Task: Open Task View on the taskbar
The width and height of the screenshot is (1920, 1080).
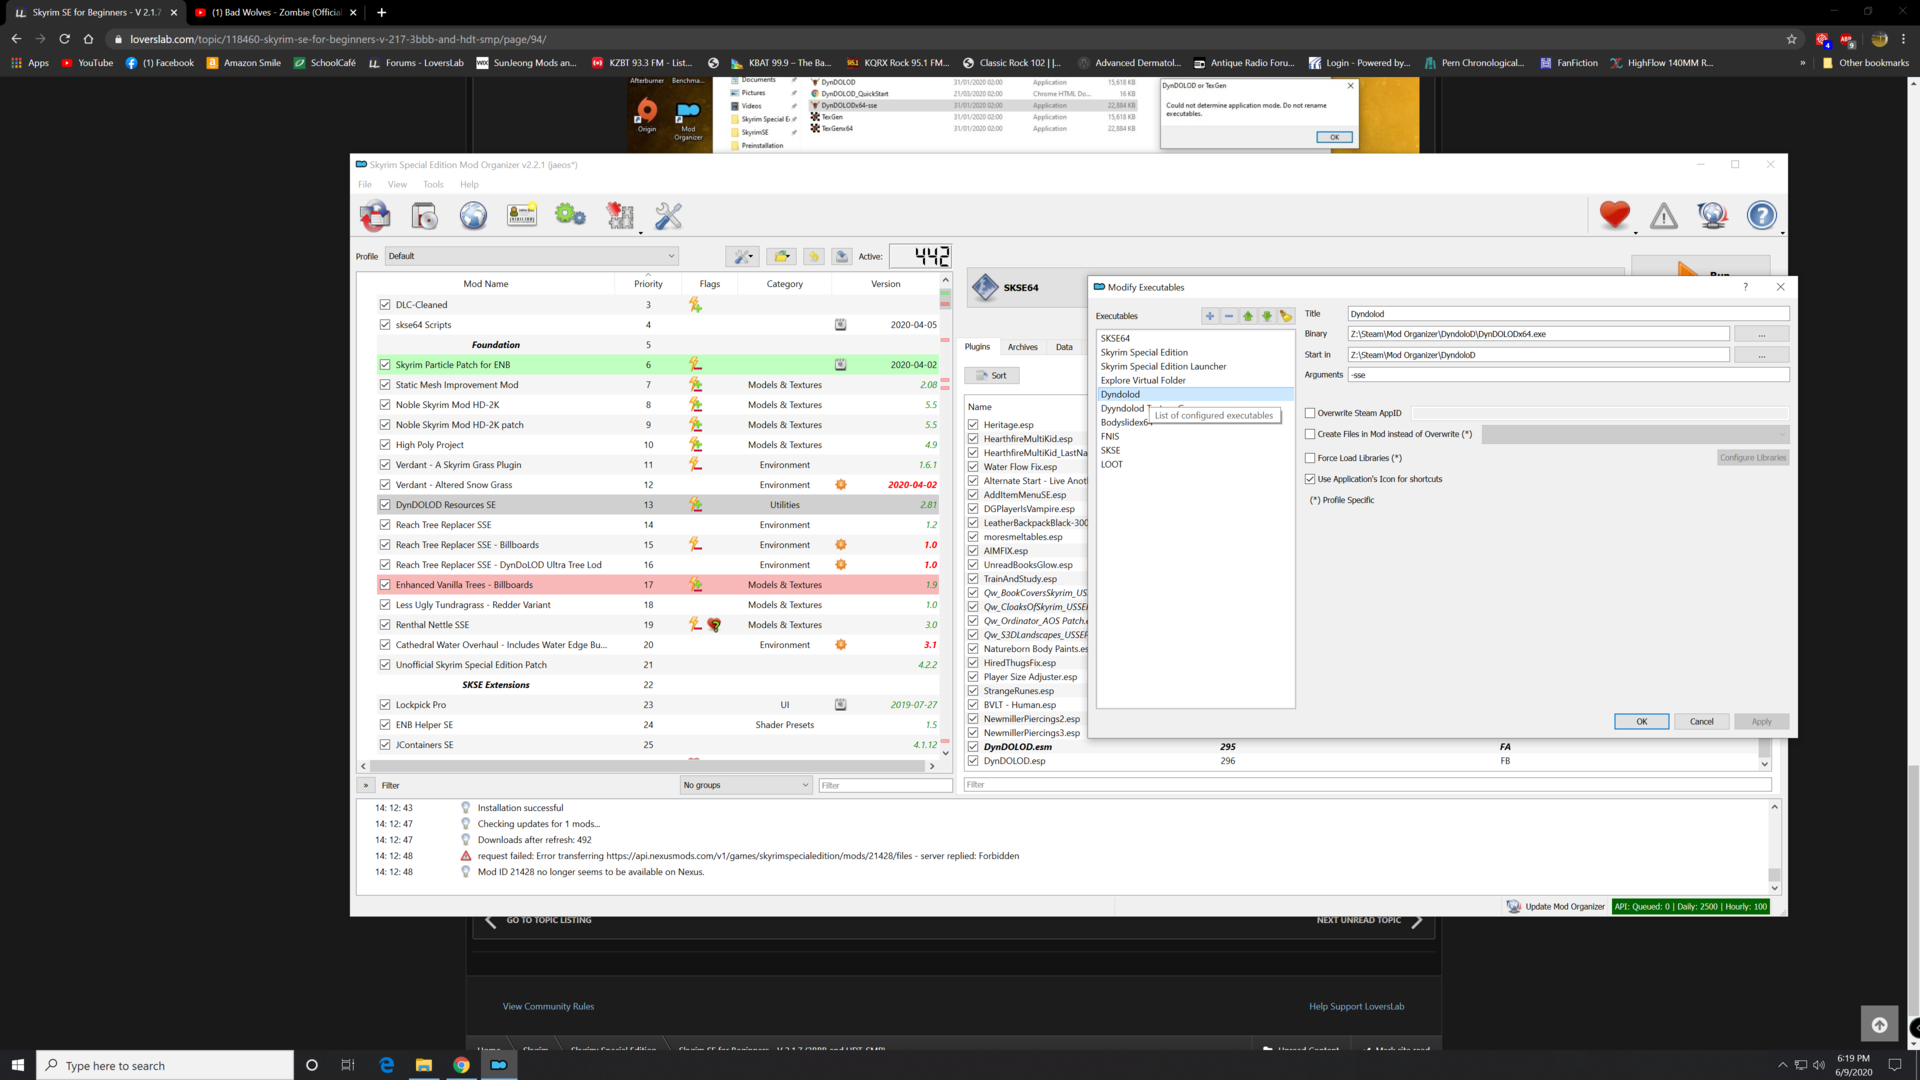Action: pos(348,1065)
